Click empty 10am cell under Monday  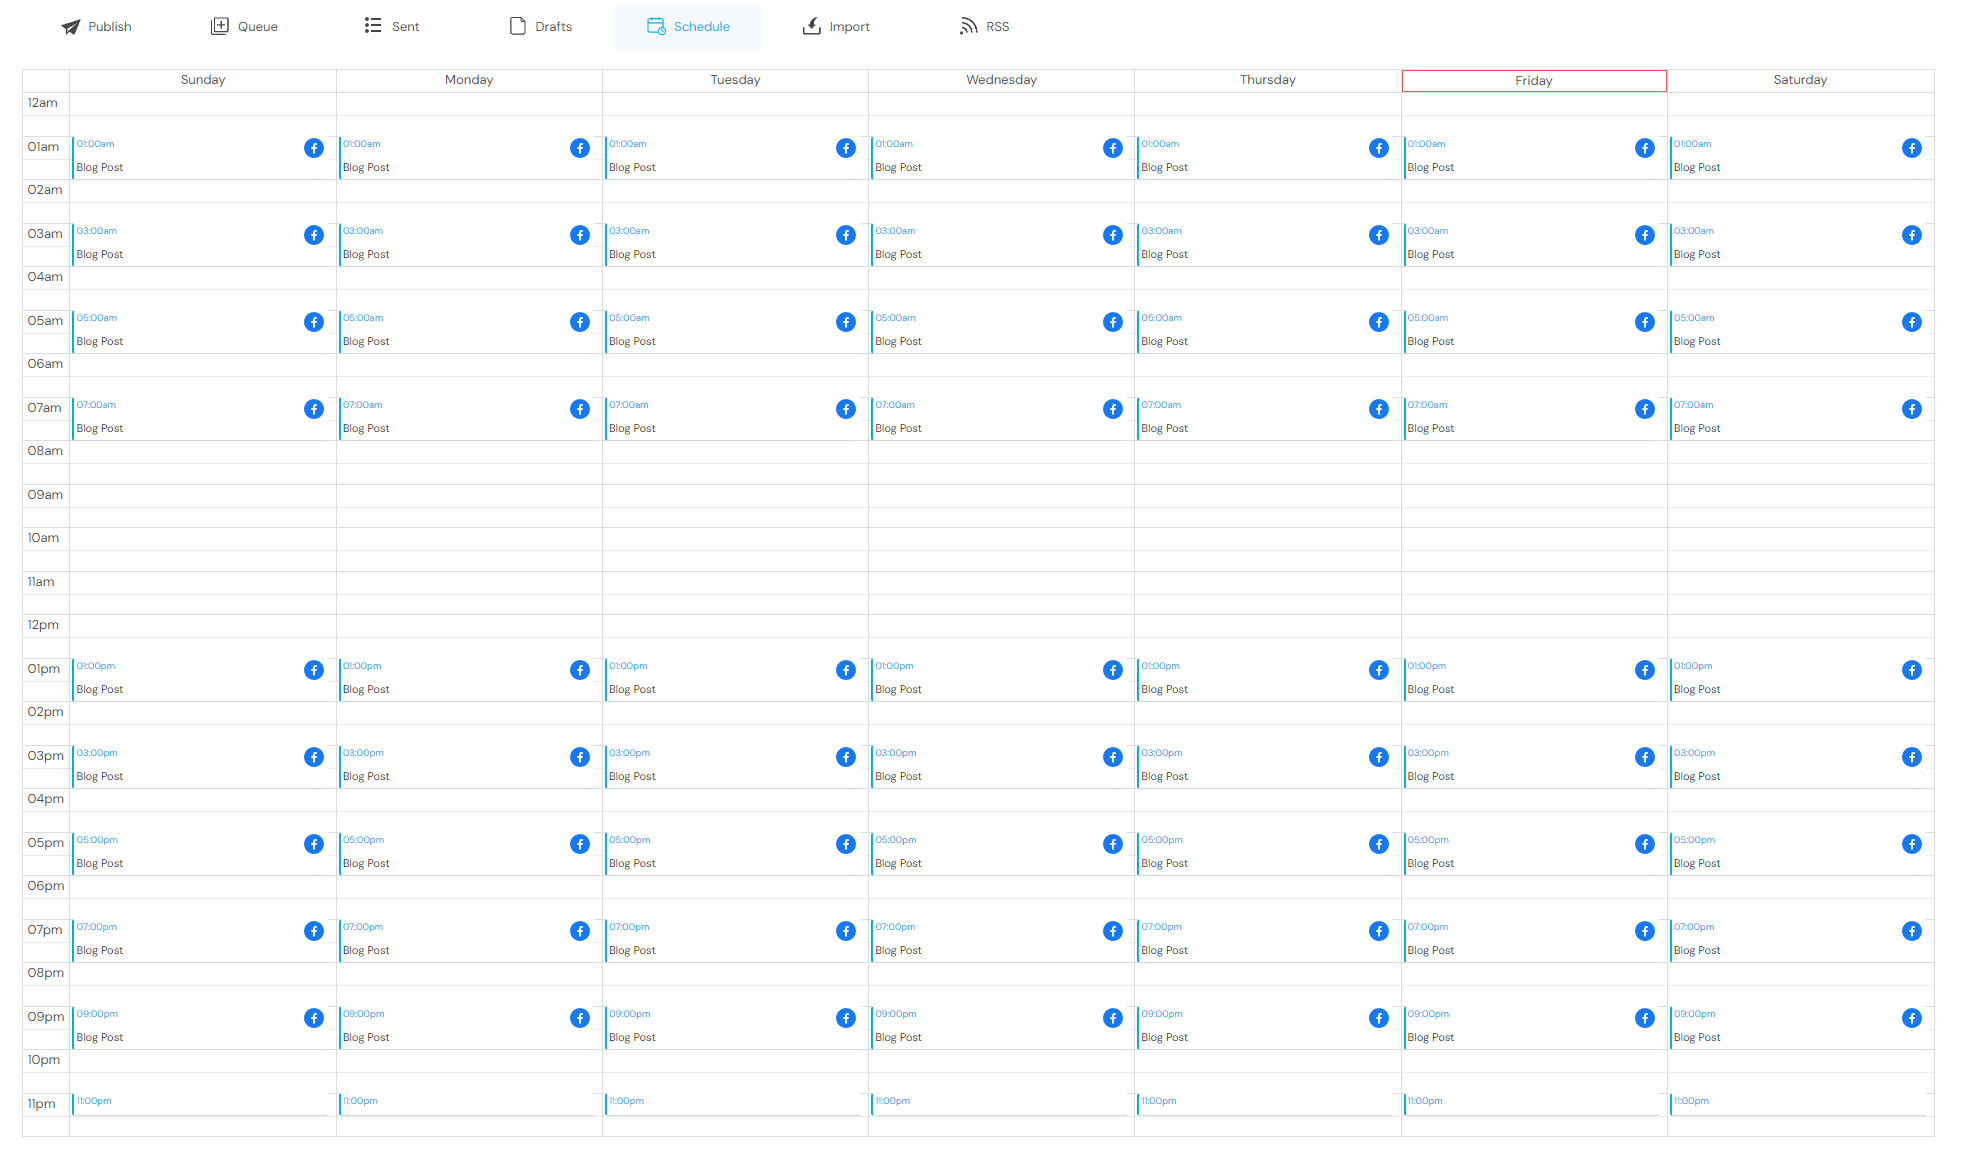tap(469, 539)
